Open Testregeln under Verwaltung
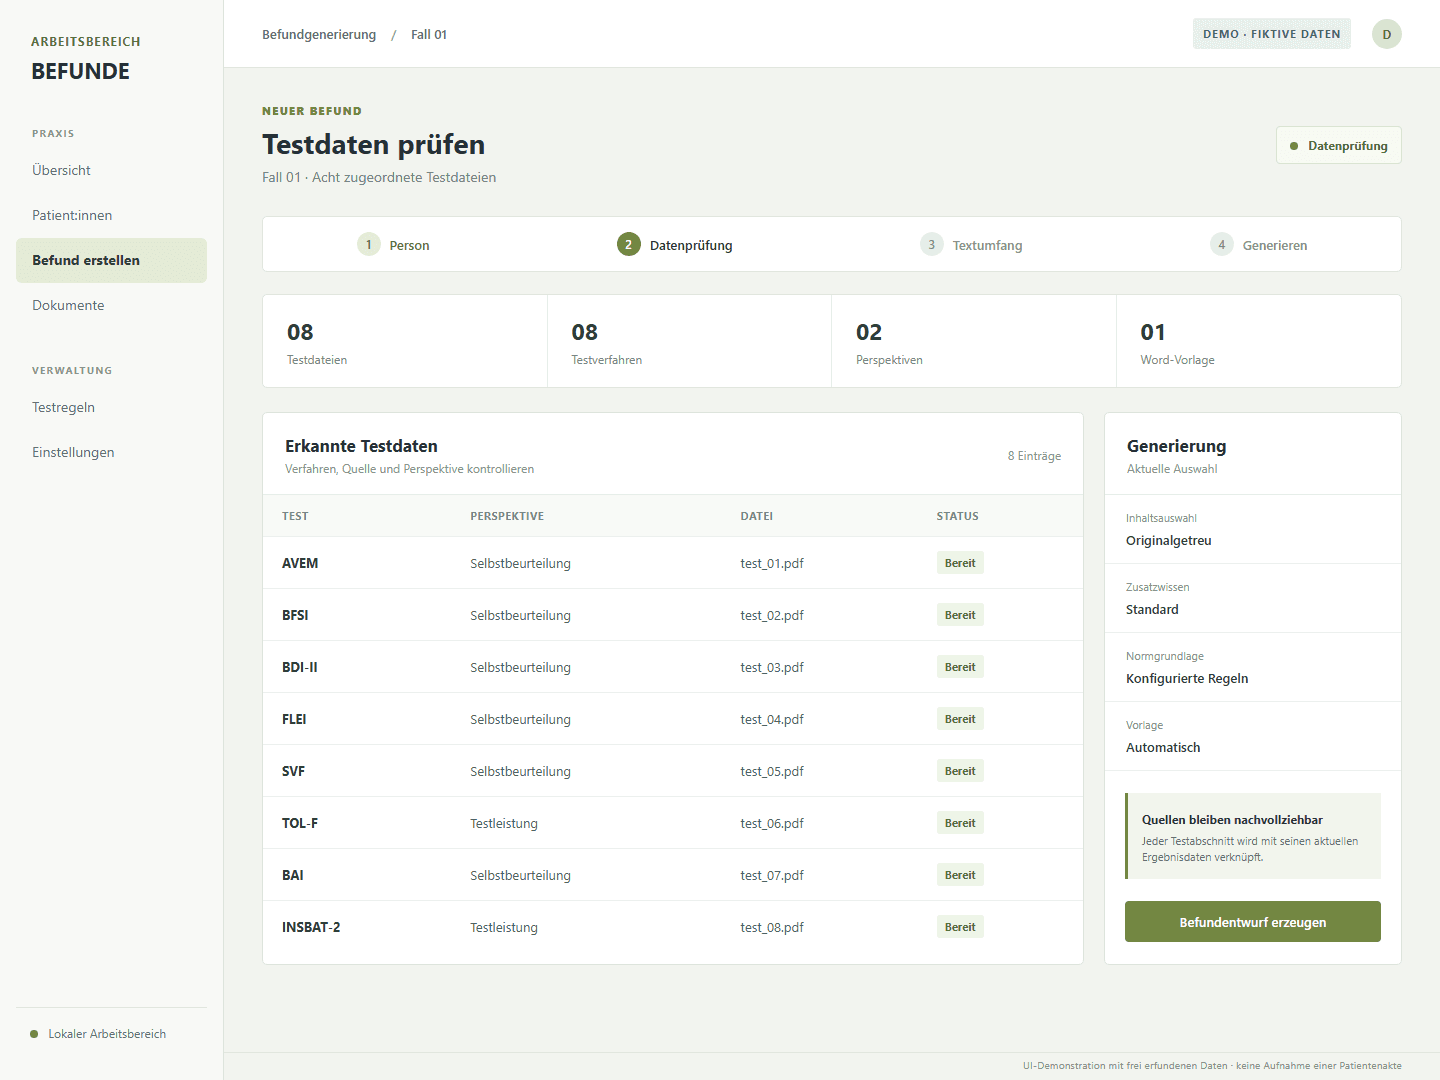Image resolution: width=1440 pixels, height=1080 pixels. point(111,407)
